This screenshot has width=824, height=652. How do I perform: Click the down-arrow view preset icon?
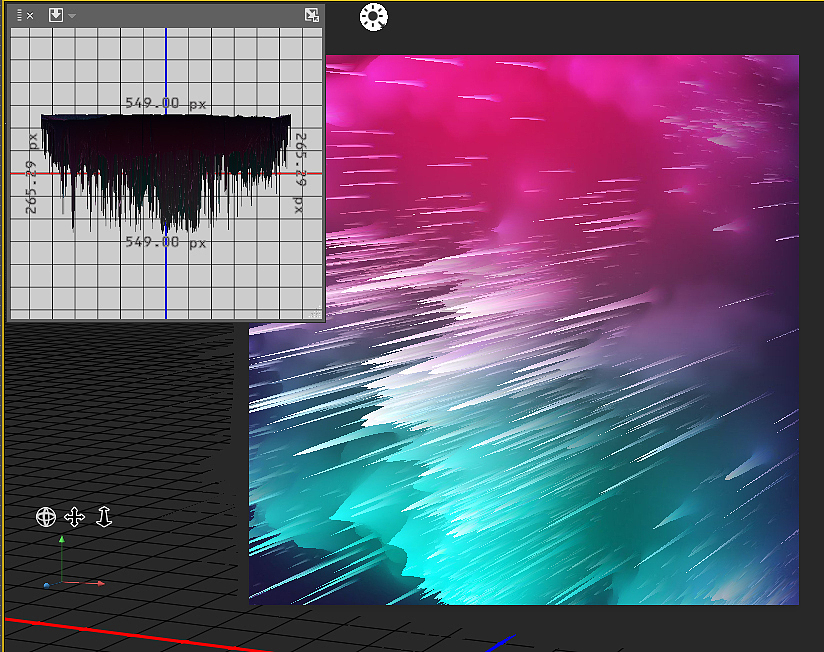pyautogui.click(x=56, y=15)
